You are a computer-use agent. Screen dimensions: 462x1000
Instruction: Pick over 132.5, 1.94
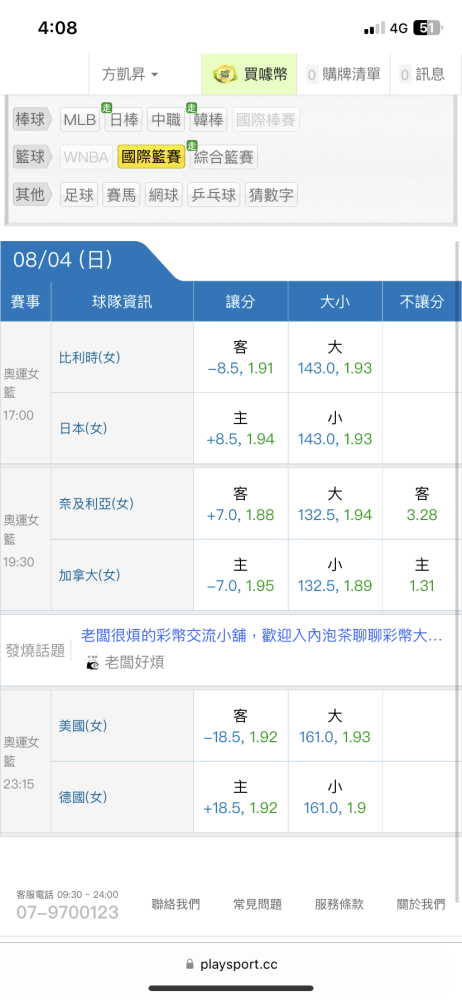tap(335, 504)
